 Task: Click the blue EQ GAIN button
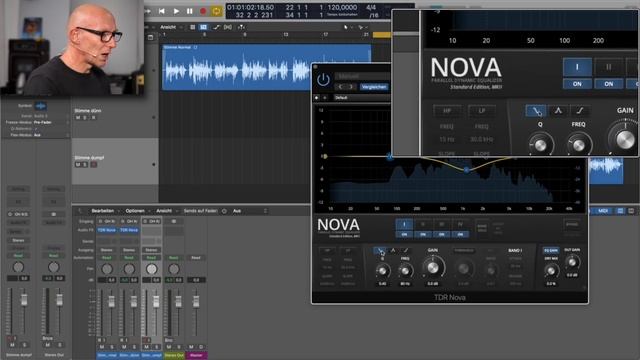[550, 250]
